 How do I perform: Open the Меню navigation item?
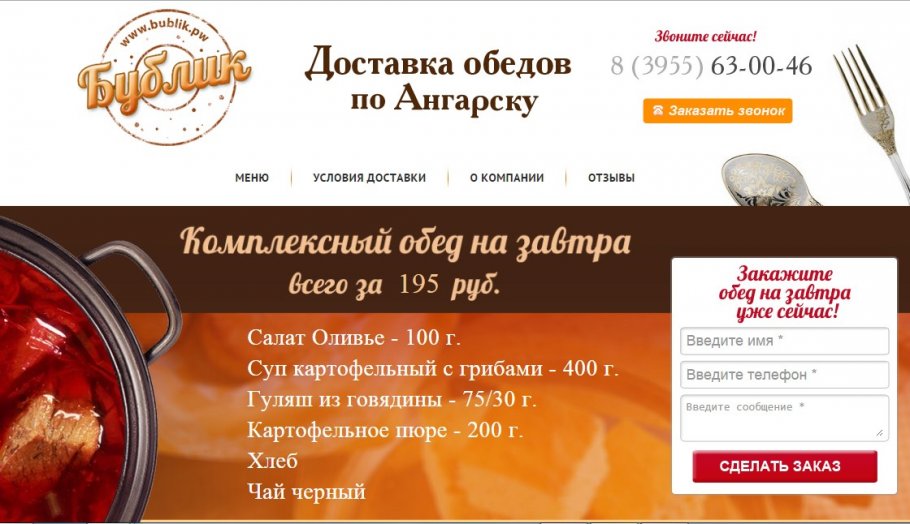252,178
